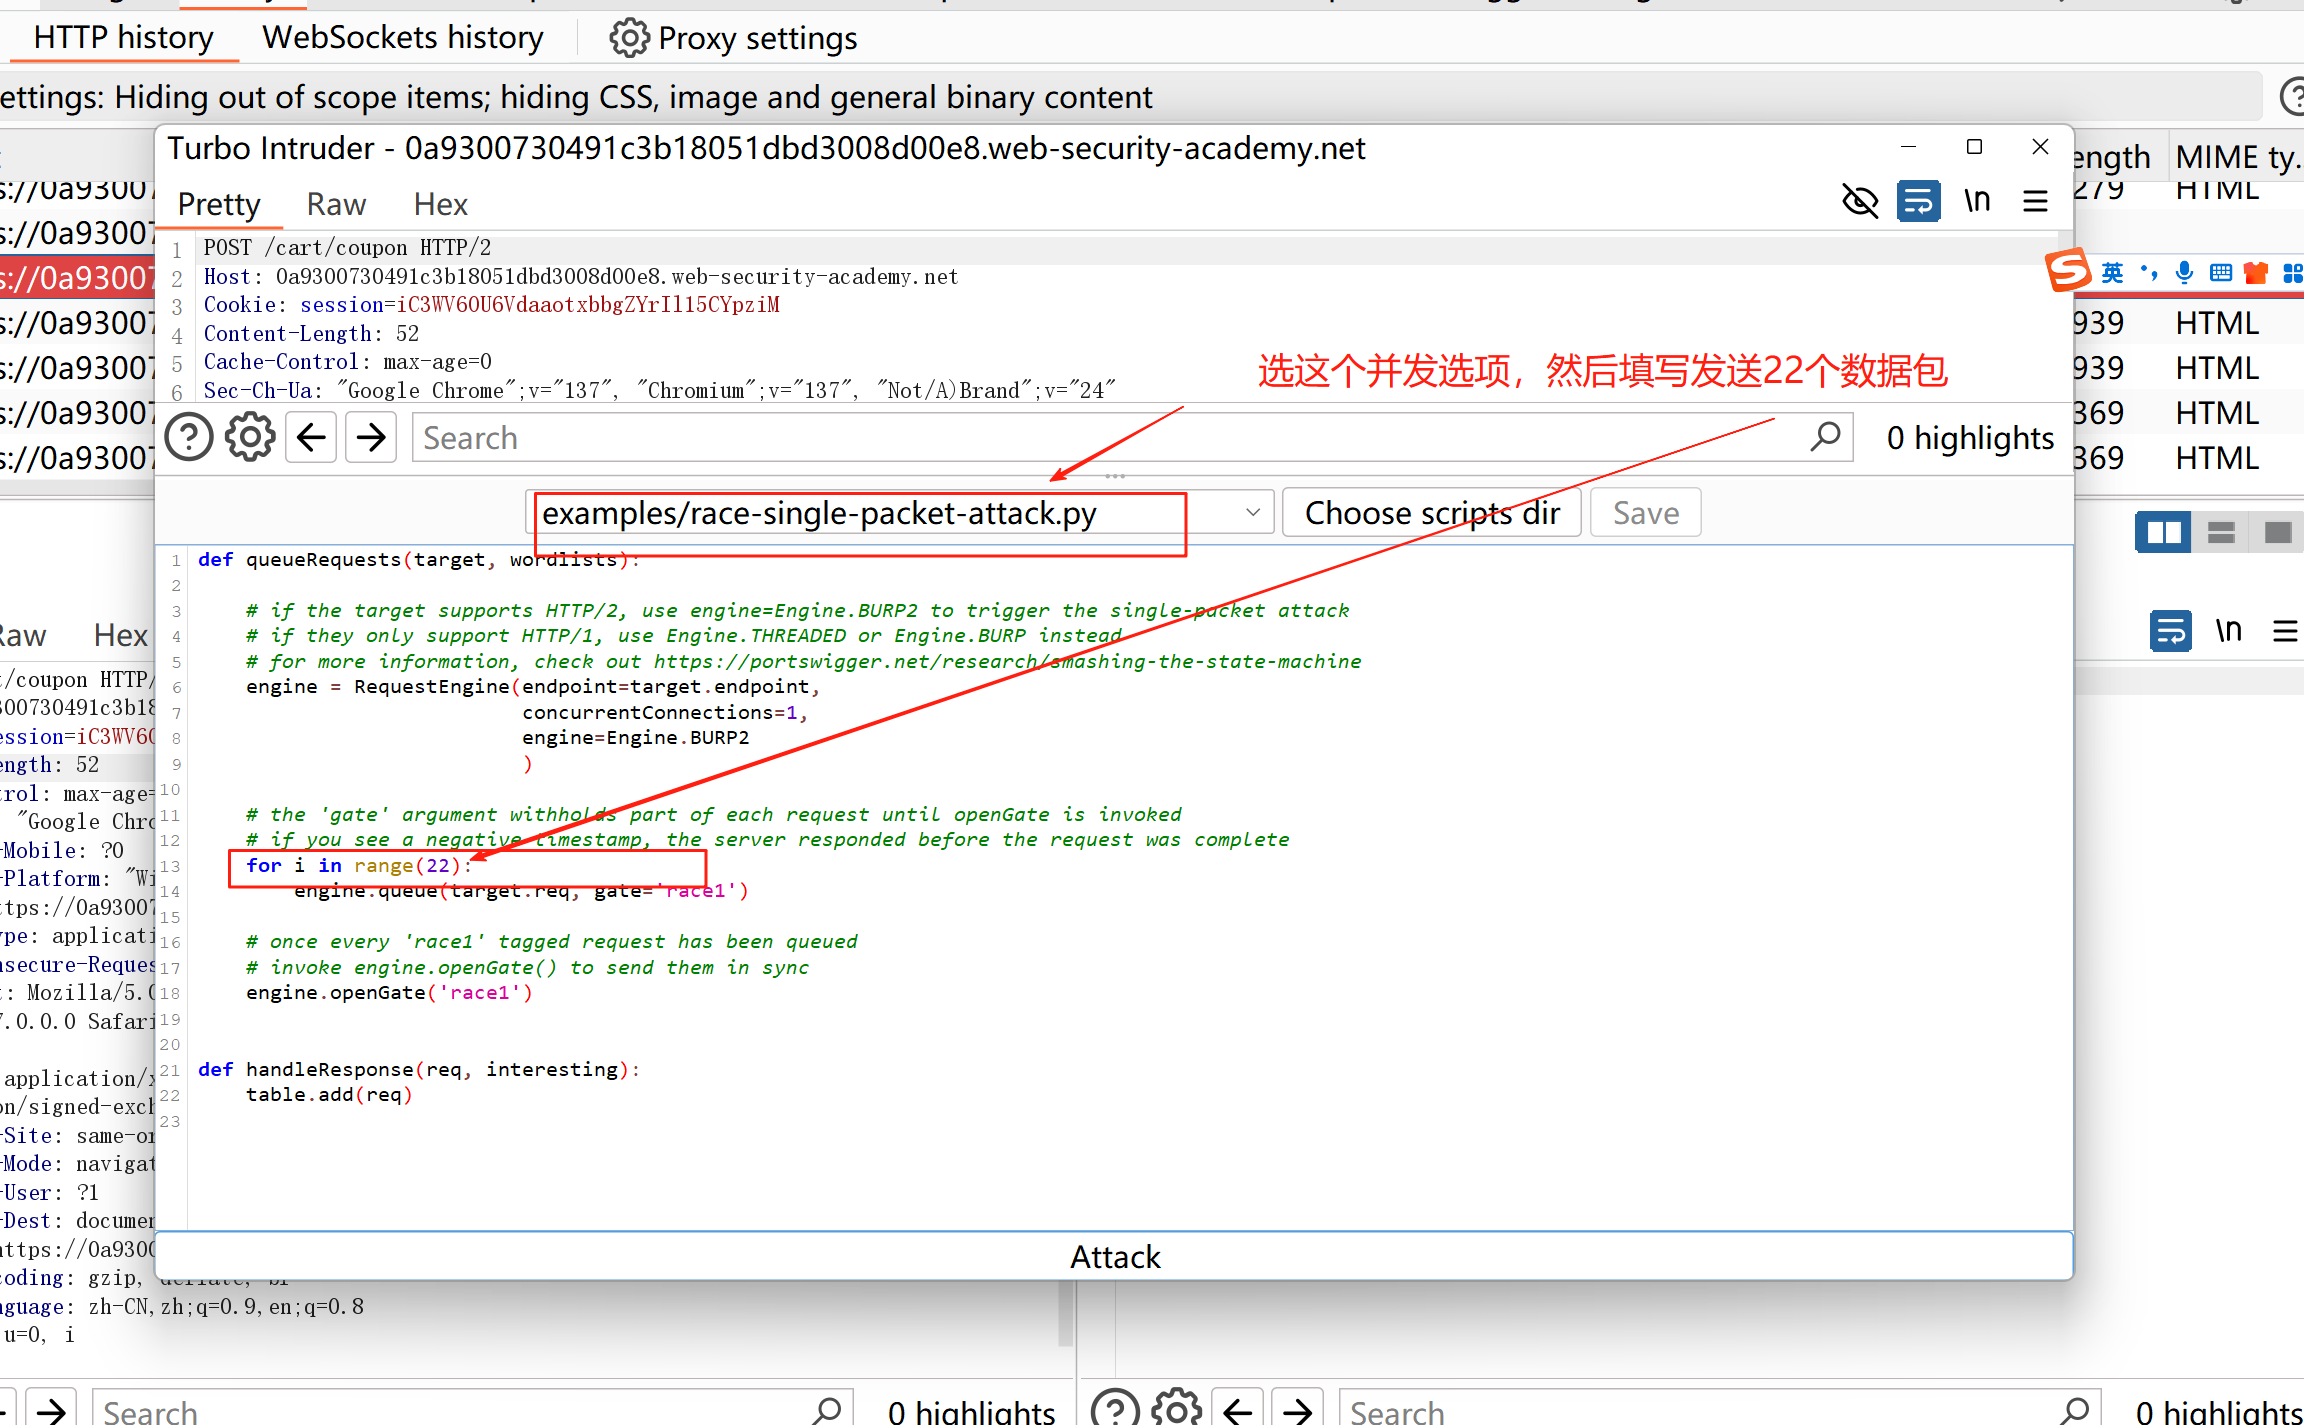Select side-by-side layout view icon
This screenshot has width=2304, height=1425.
click(2163, 532)
